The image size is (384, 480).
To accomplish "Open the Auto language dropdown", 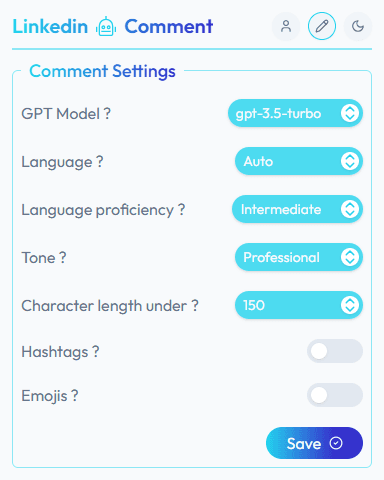I will click(x=299, y=161).
